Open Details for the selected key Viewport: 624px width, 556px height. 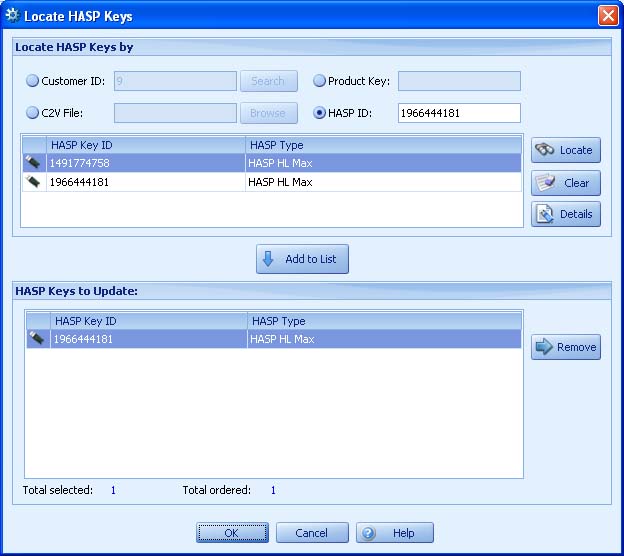[566, 214]
